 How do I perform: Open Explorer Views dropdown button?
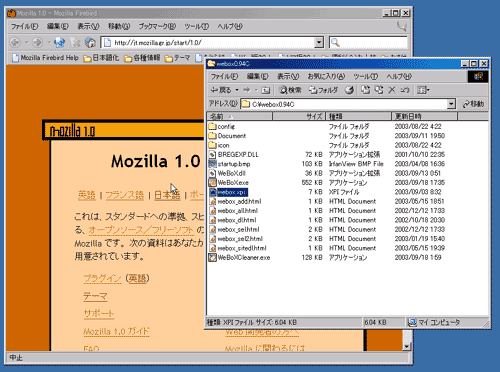(x=423, y=90)
